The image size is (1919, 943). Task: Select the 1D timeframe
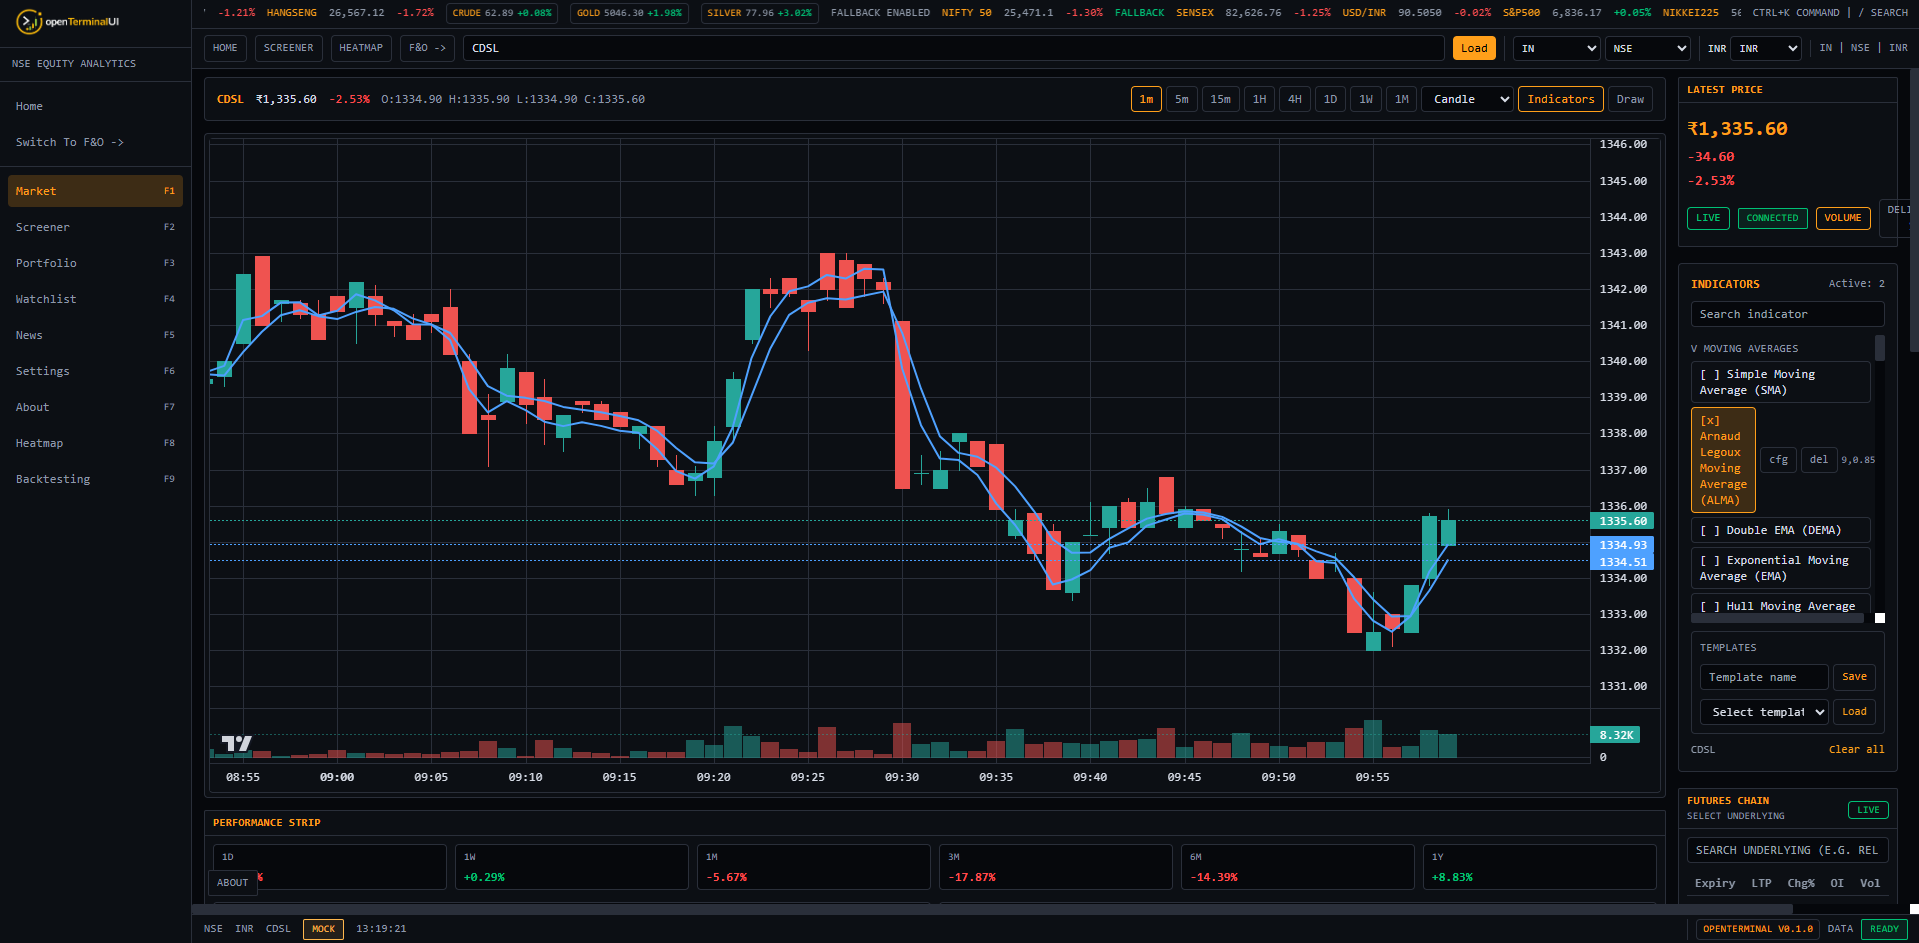(x=1330, y=99)
